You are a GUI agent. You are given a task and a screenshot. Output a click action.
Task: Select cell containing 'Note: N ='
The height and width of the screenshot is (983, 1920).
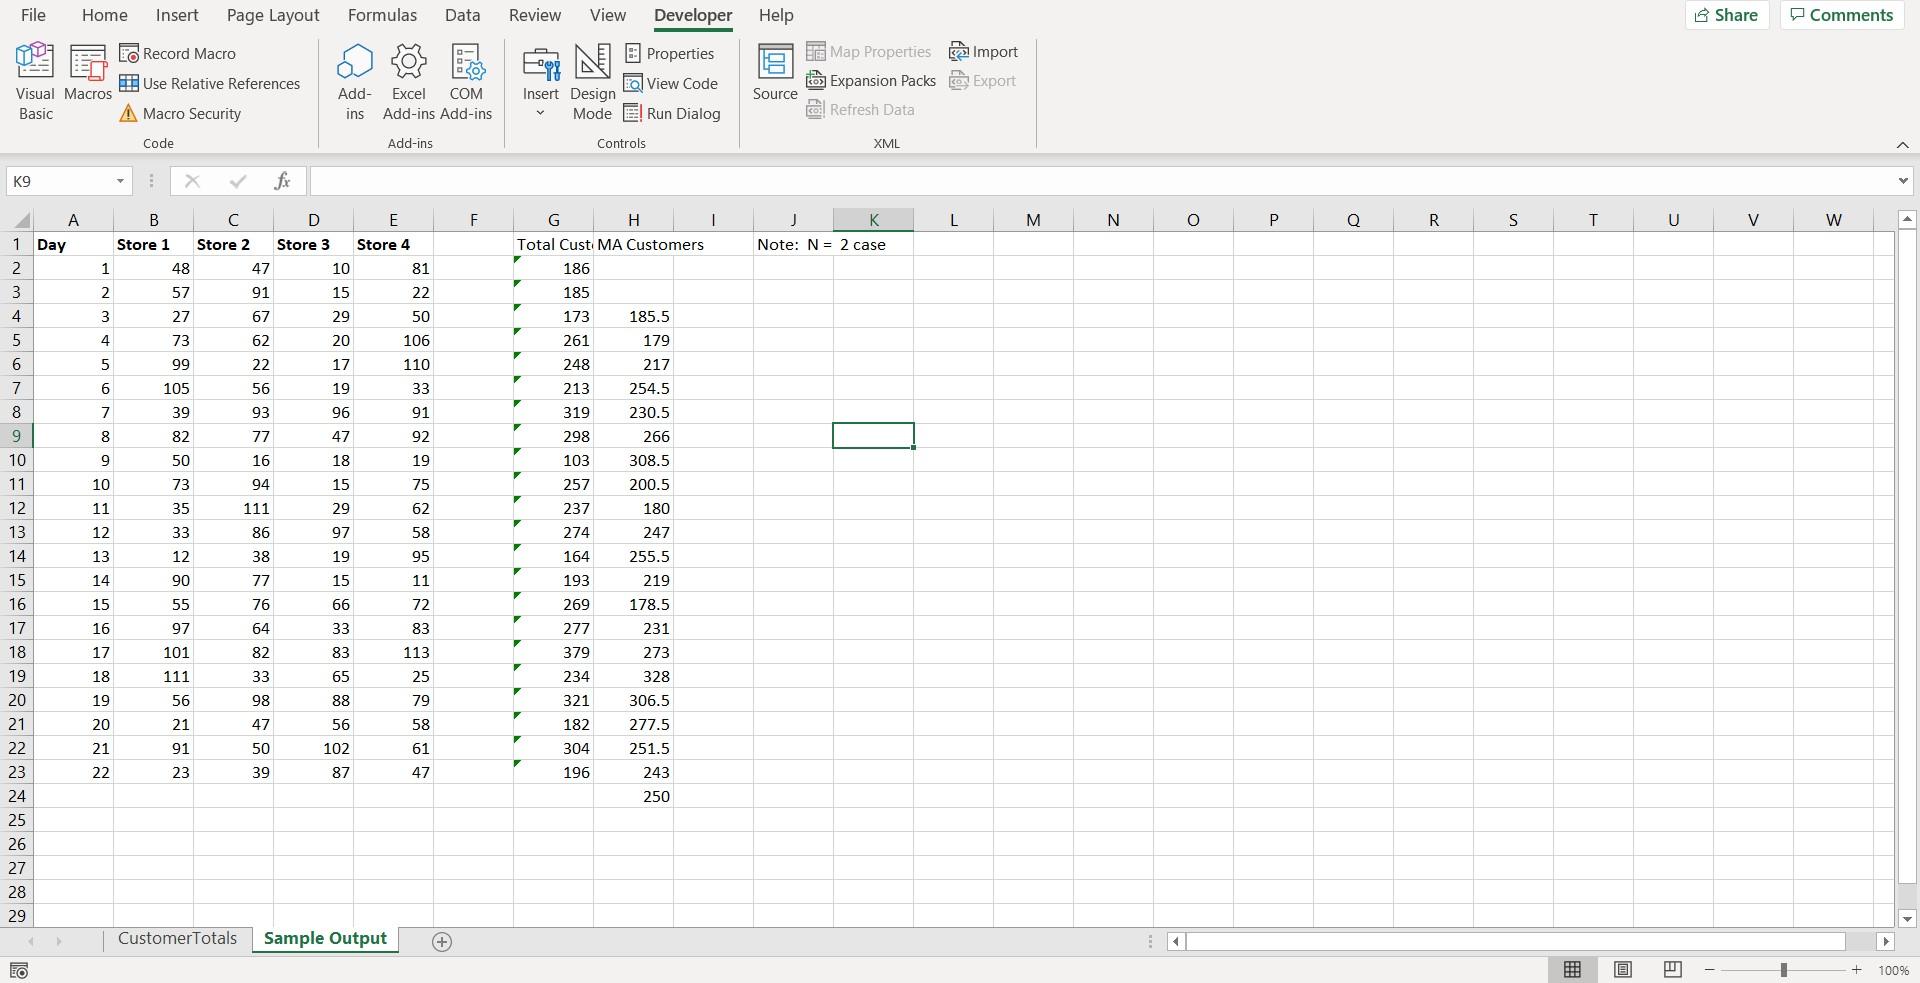[x=793, y=244]
